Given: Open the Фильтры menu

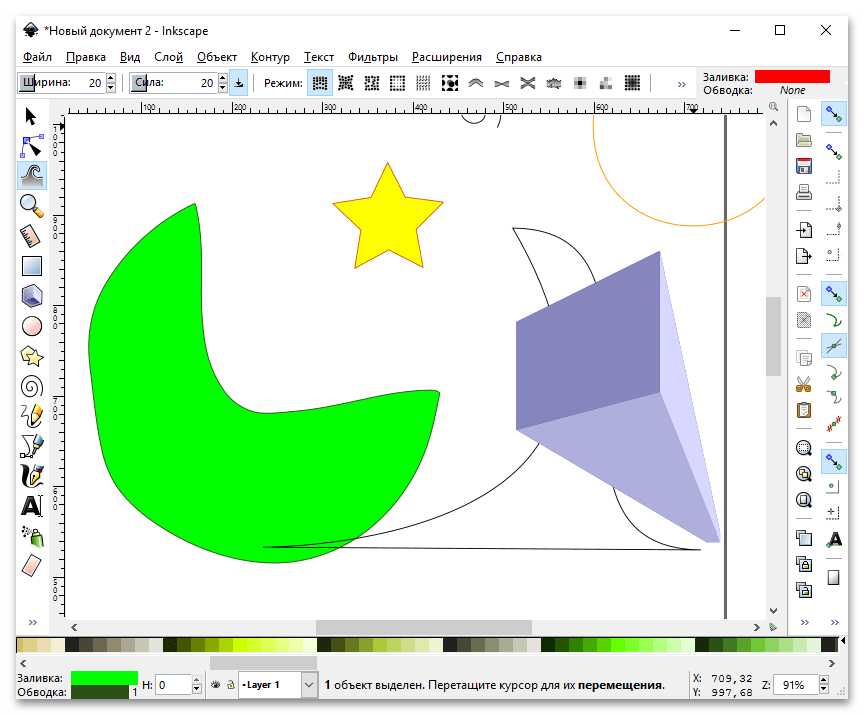Looking at the screenshot, I should coord(372,57).
